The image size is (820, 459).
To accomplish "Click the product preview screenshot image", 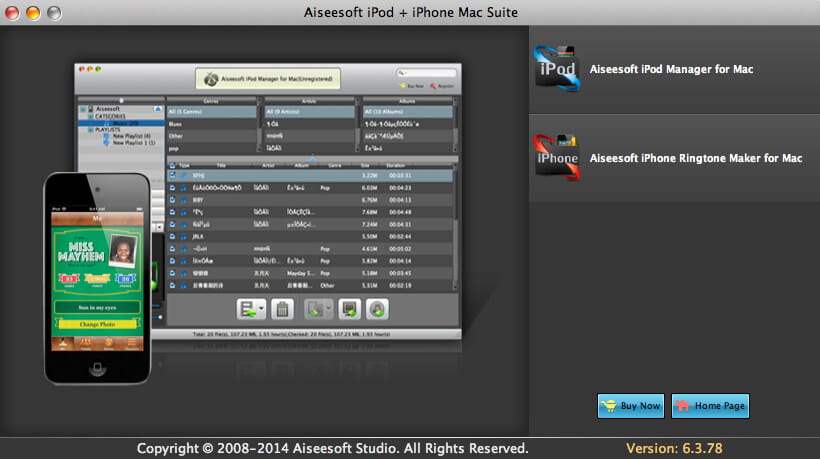I will [253, 224].
